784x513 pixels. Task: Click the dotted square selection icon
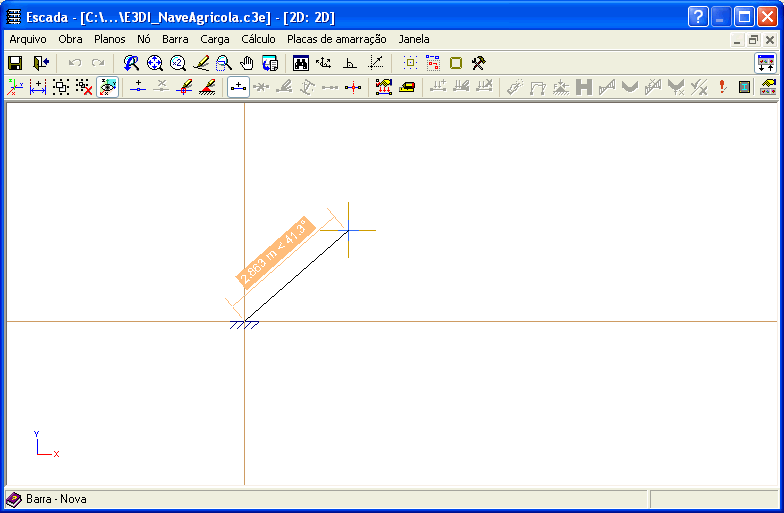click(x=410, y=63)
